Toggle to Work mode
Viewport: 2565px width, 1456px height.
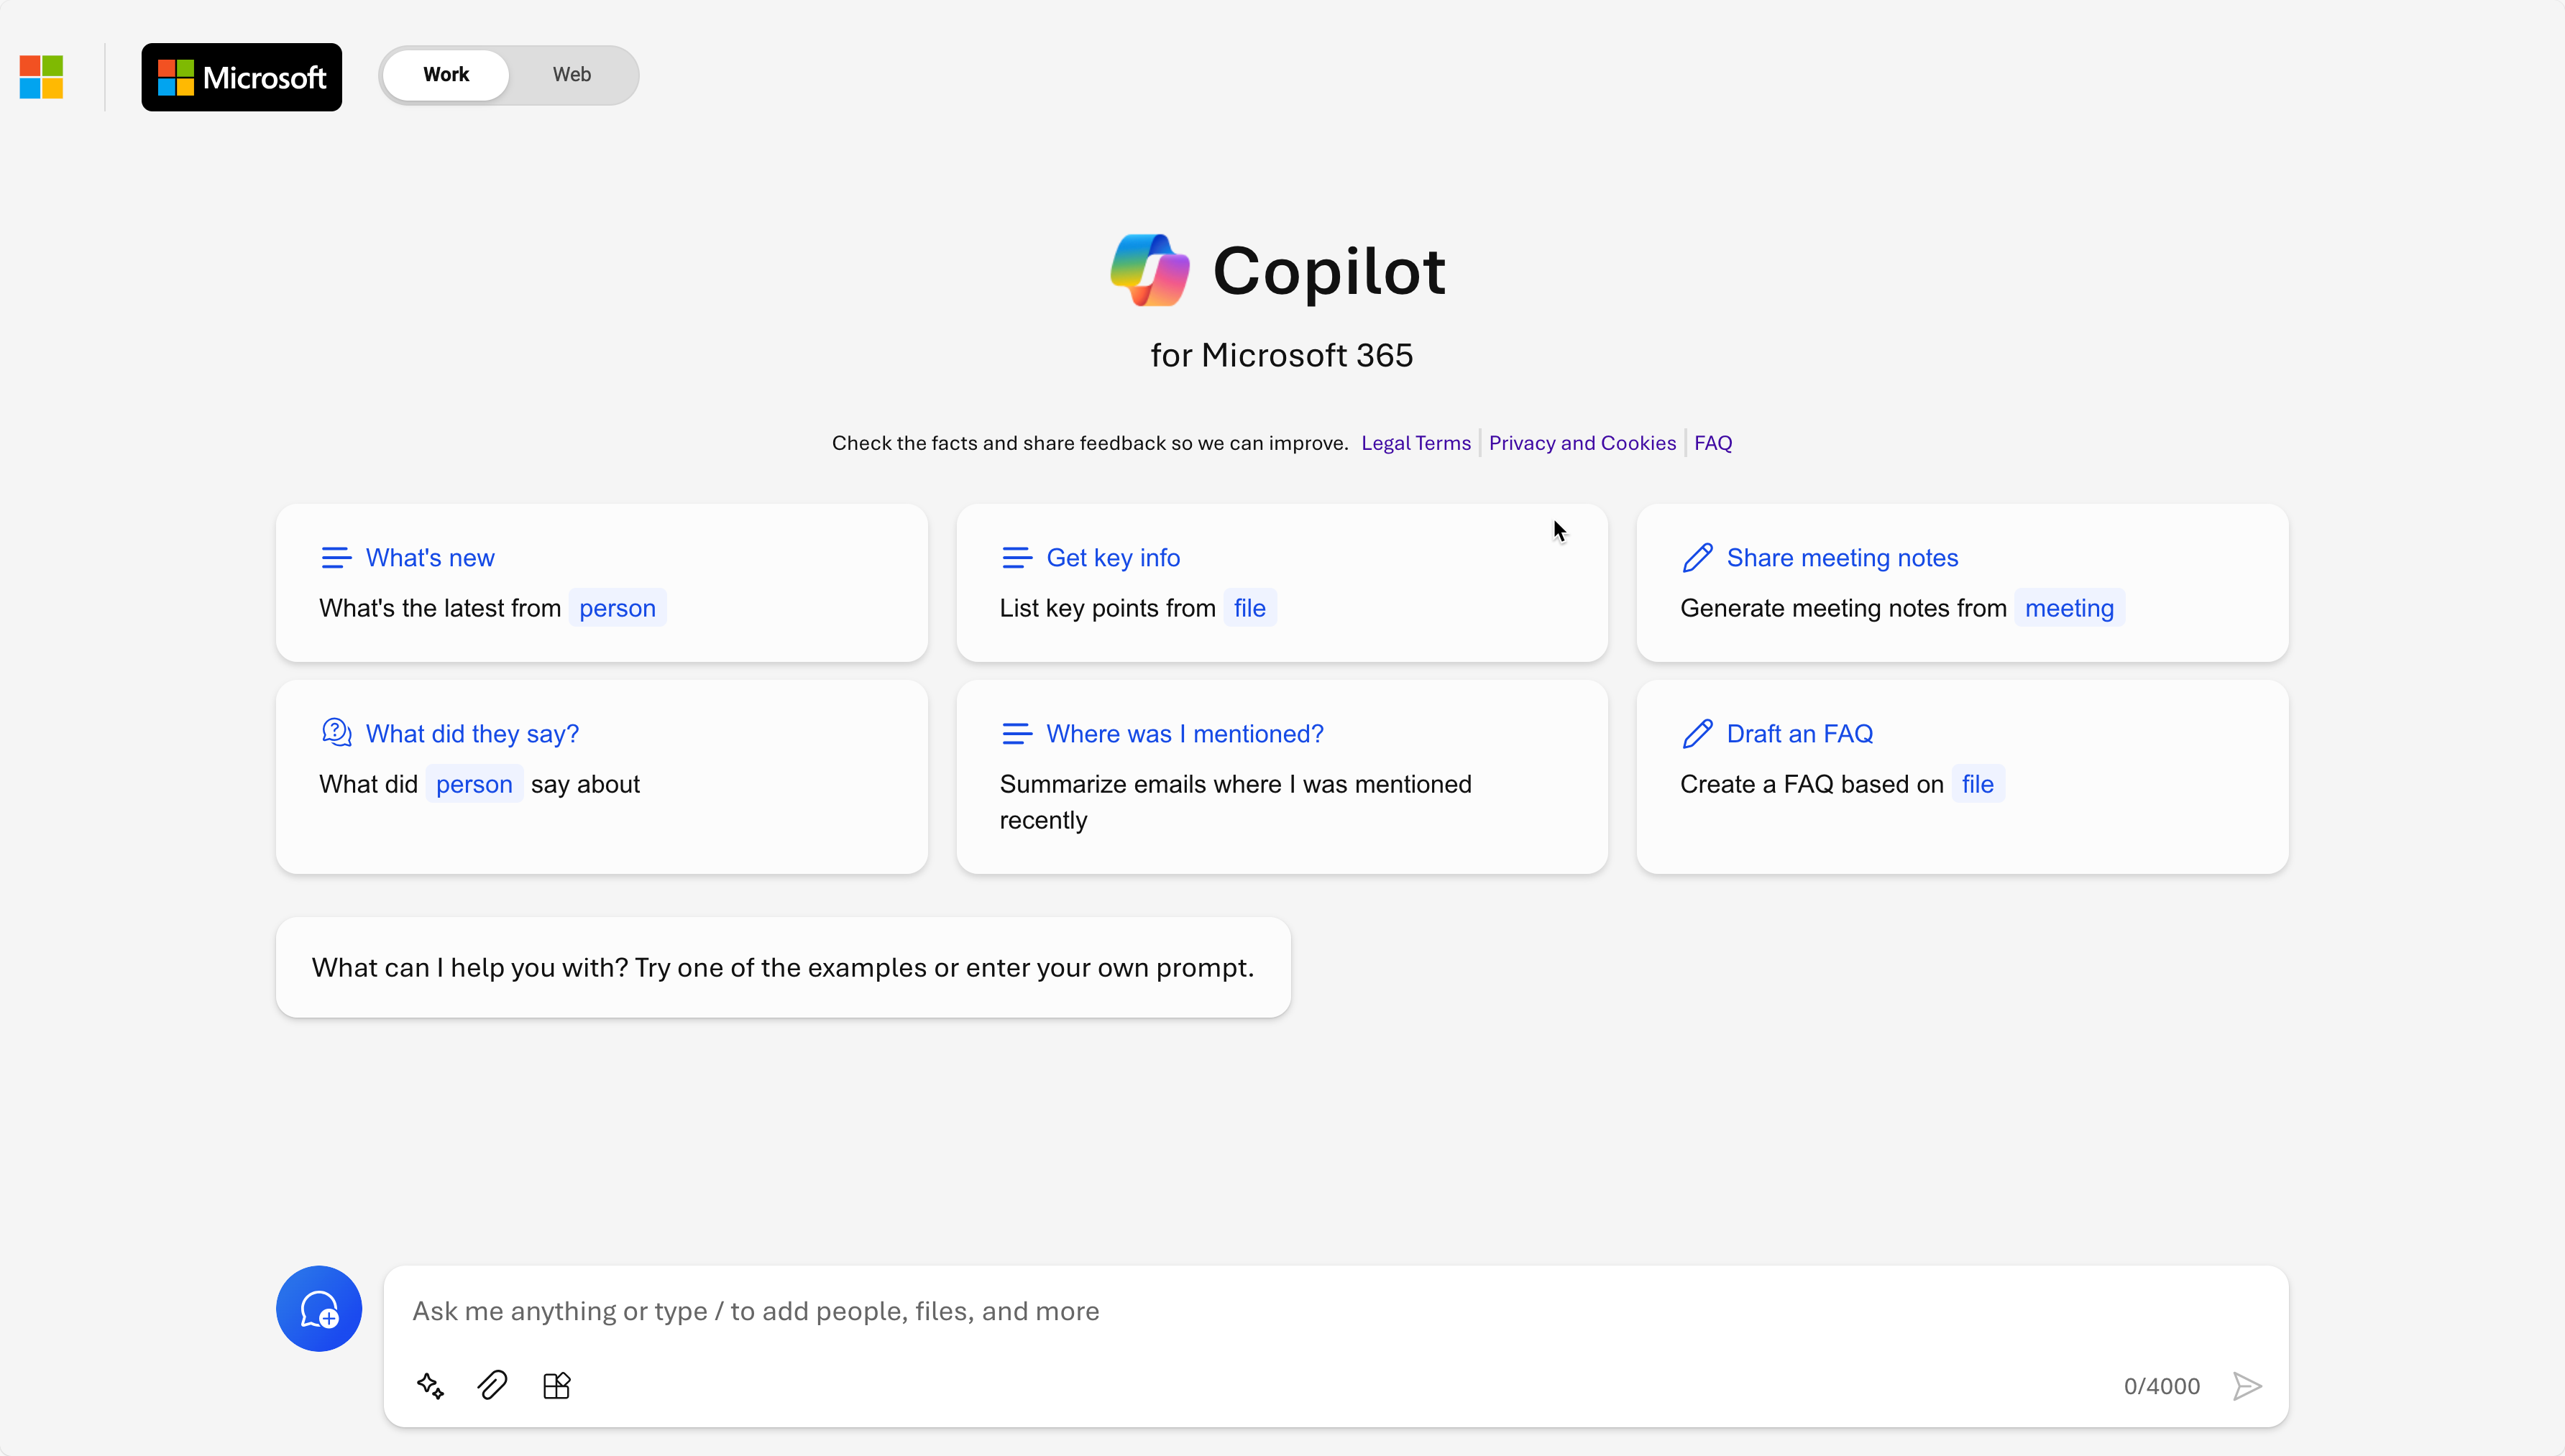pyautogui.click(x=444, y=74)
